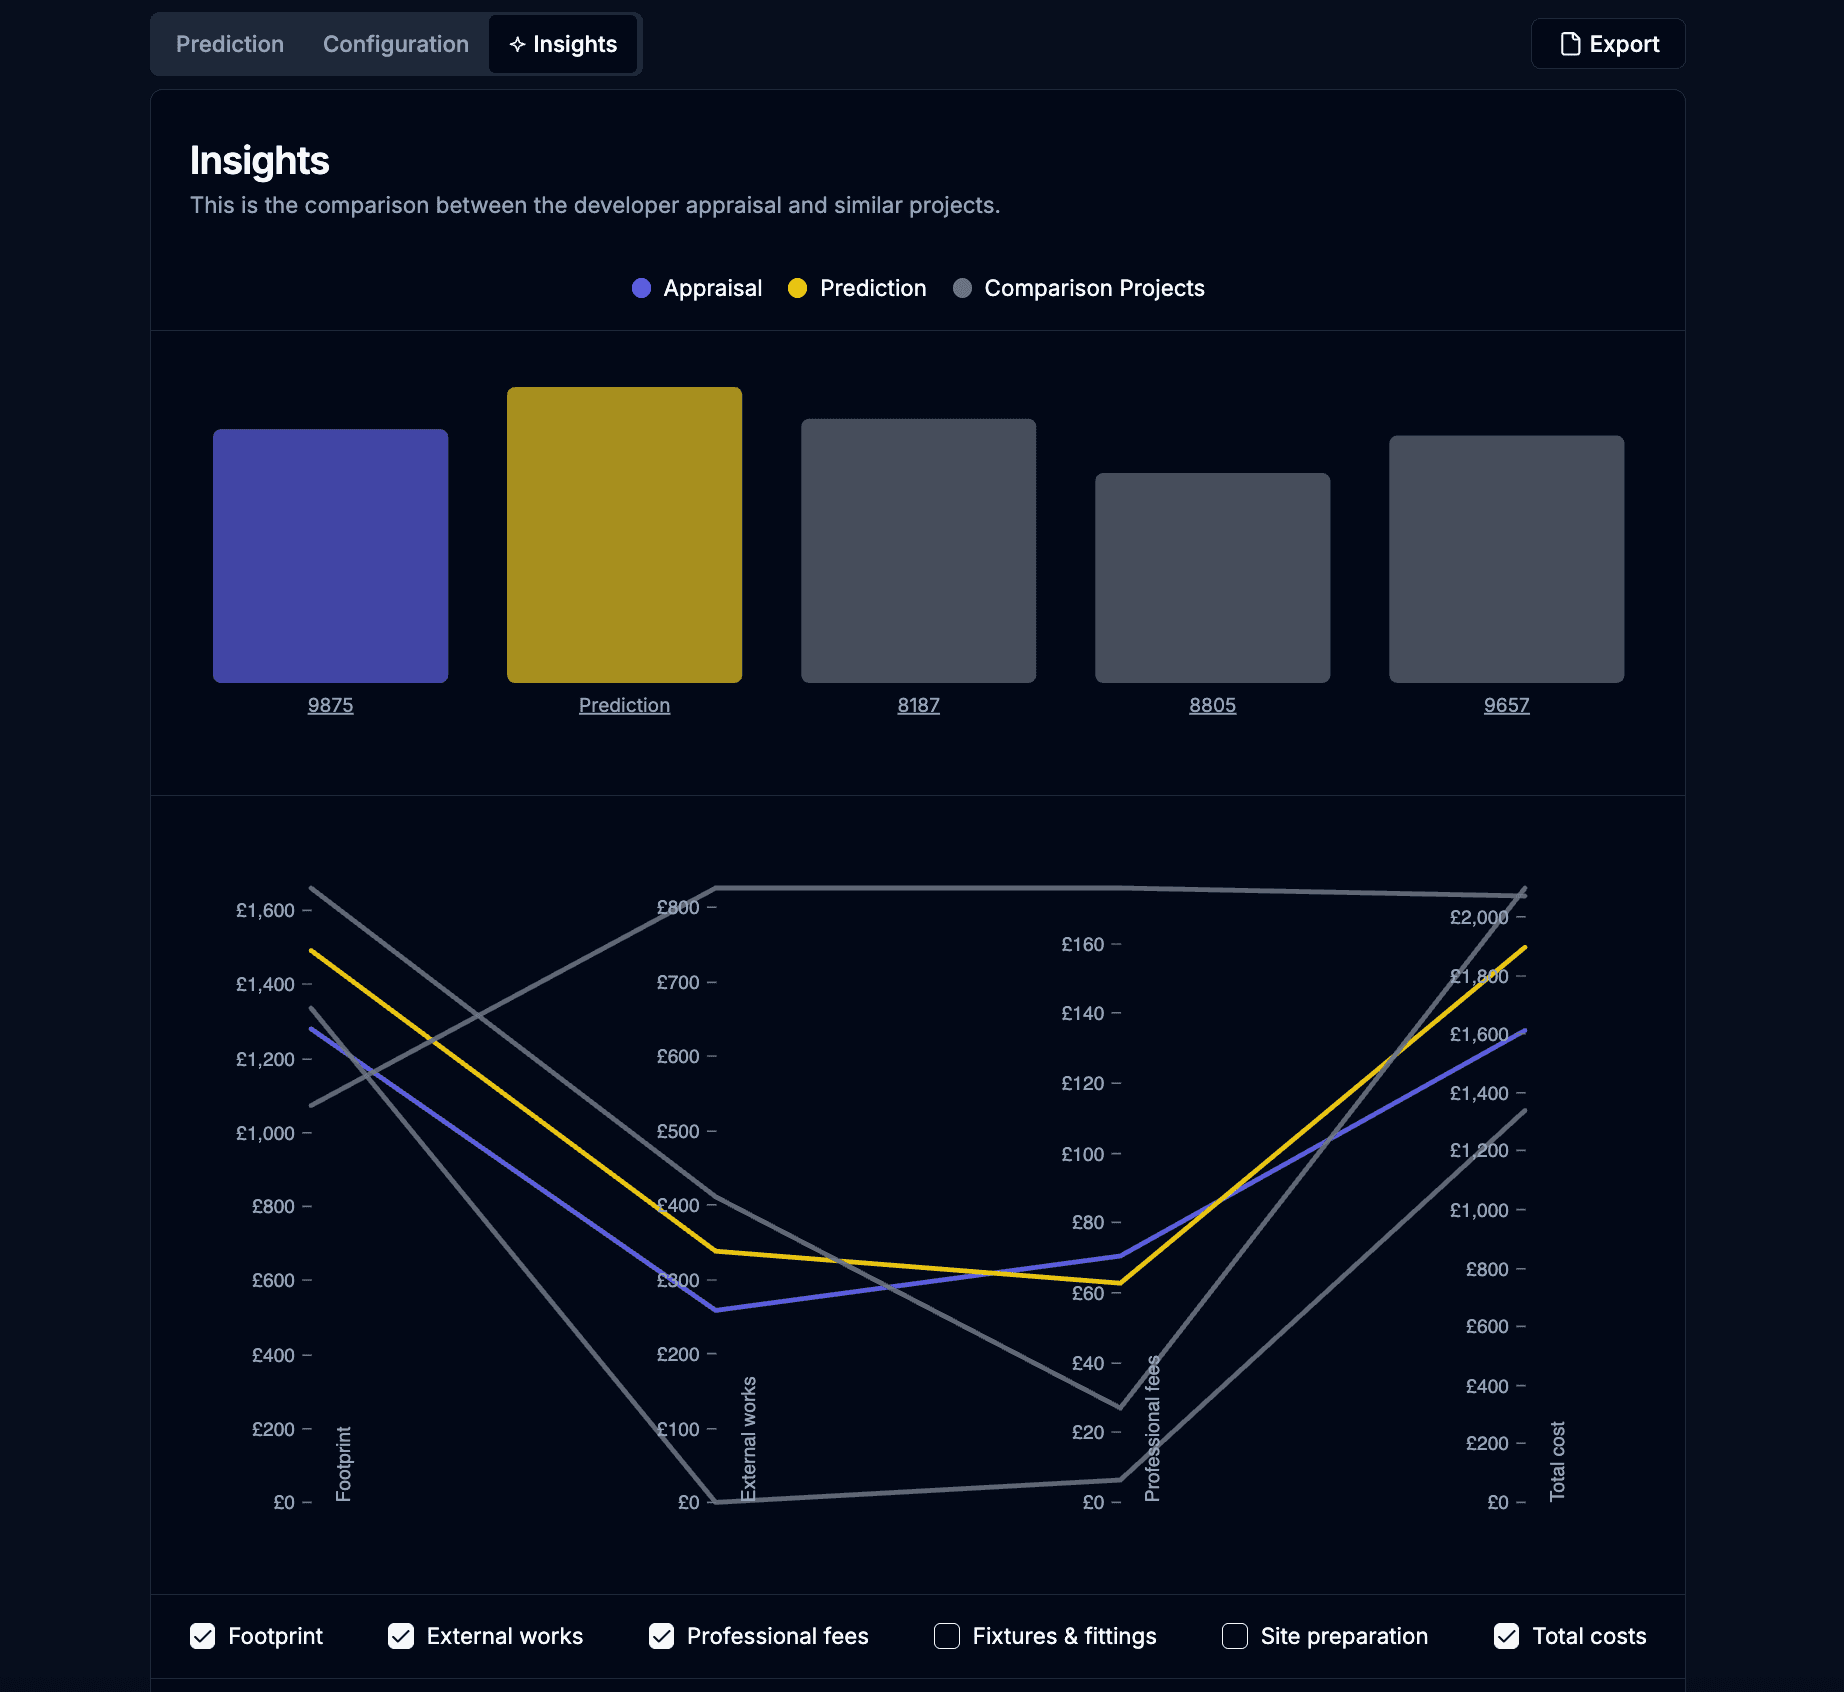Click the Appraisal legend purple dot
This screenshot has height=1692, width=1844.
click(642, 288)
